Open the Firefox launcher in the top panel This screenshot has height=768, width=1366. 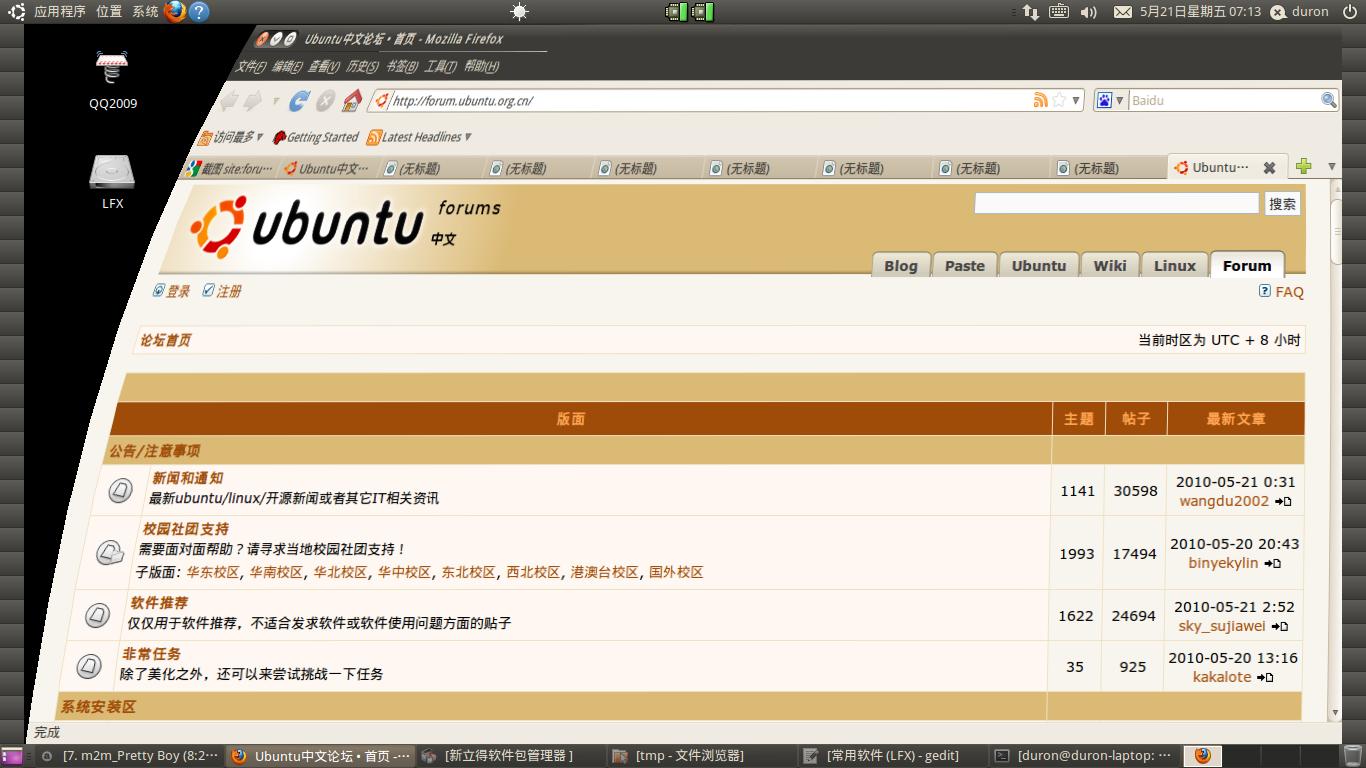(175, 12)
